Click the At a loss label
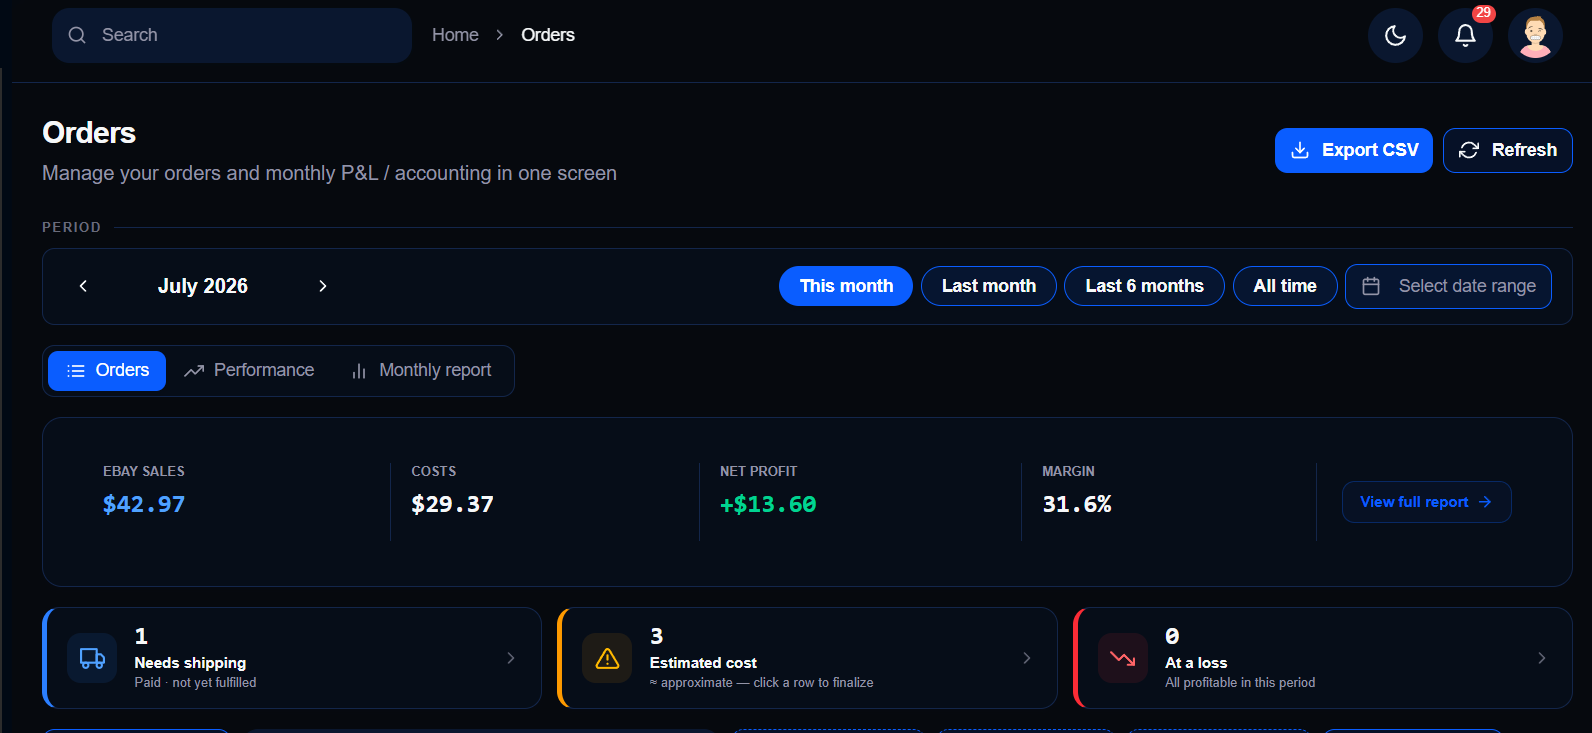The height and width of the screenshot is (733, 1592). pos(1196,663)
